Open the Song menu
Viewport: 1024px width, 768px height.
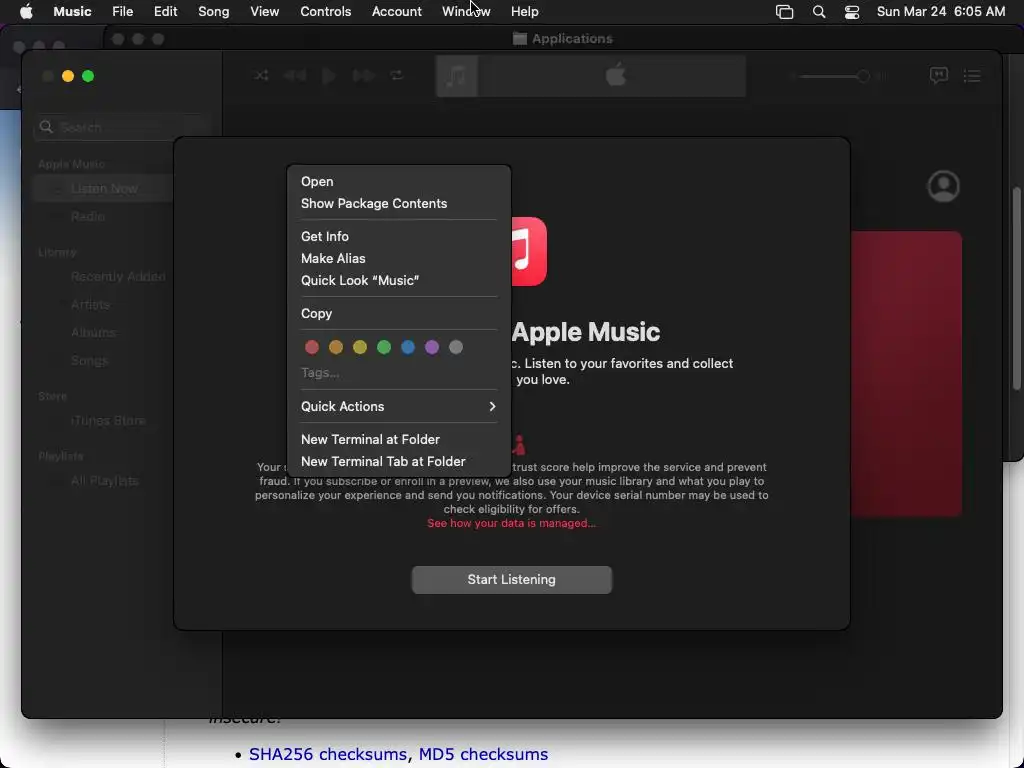214,11
